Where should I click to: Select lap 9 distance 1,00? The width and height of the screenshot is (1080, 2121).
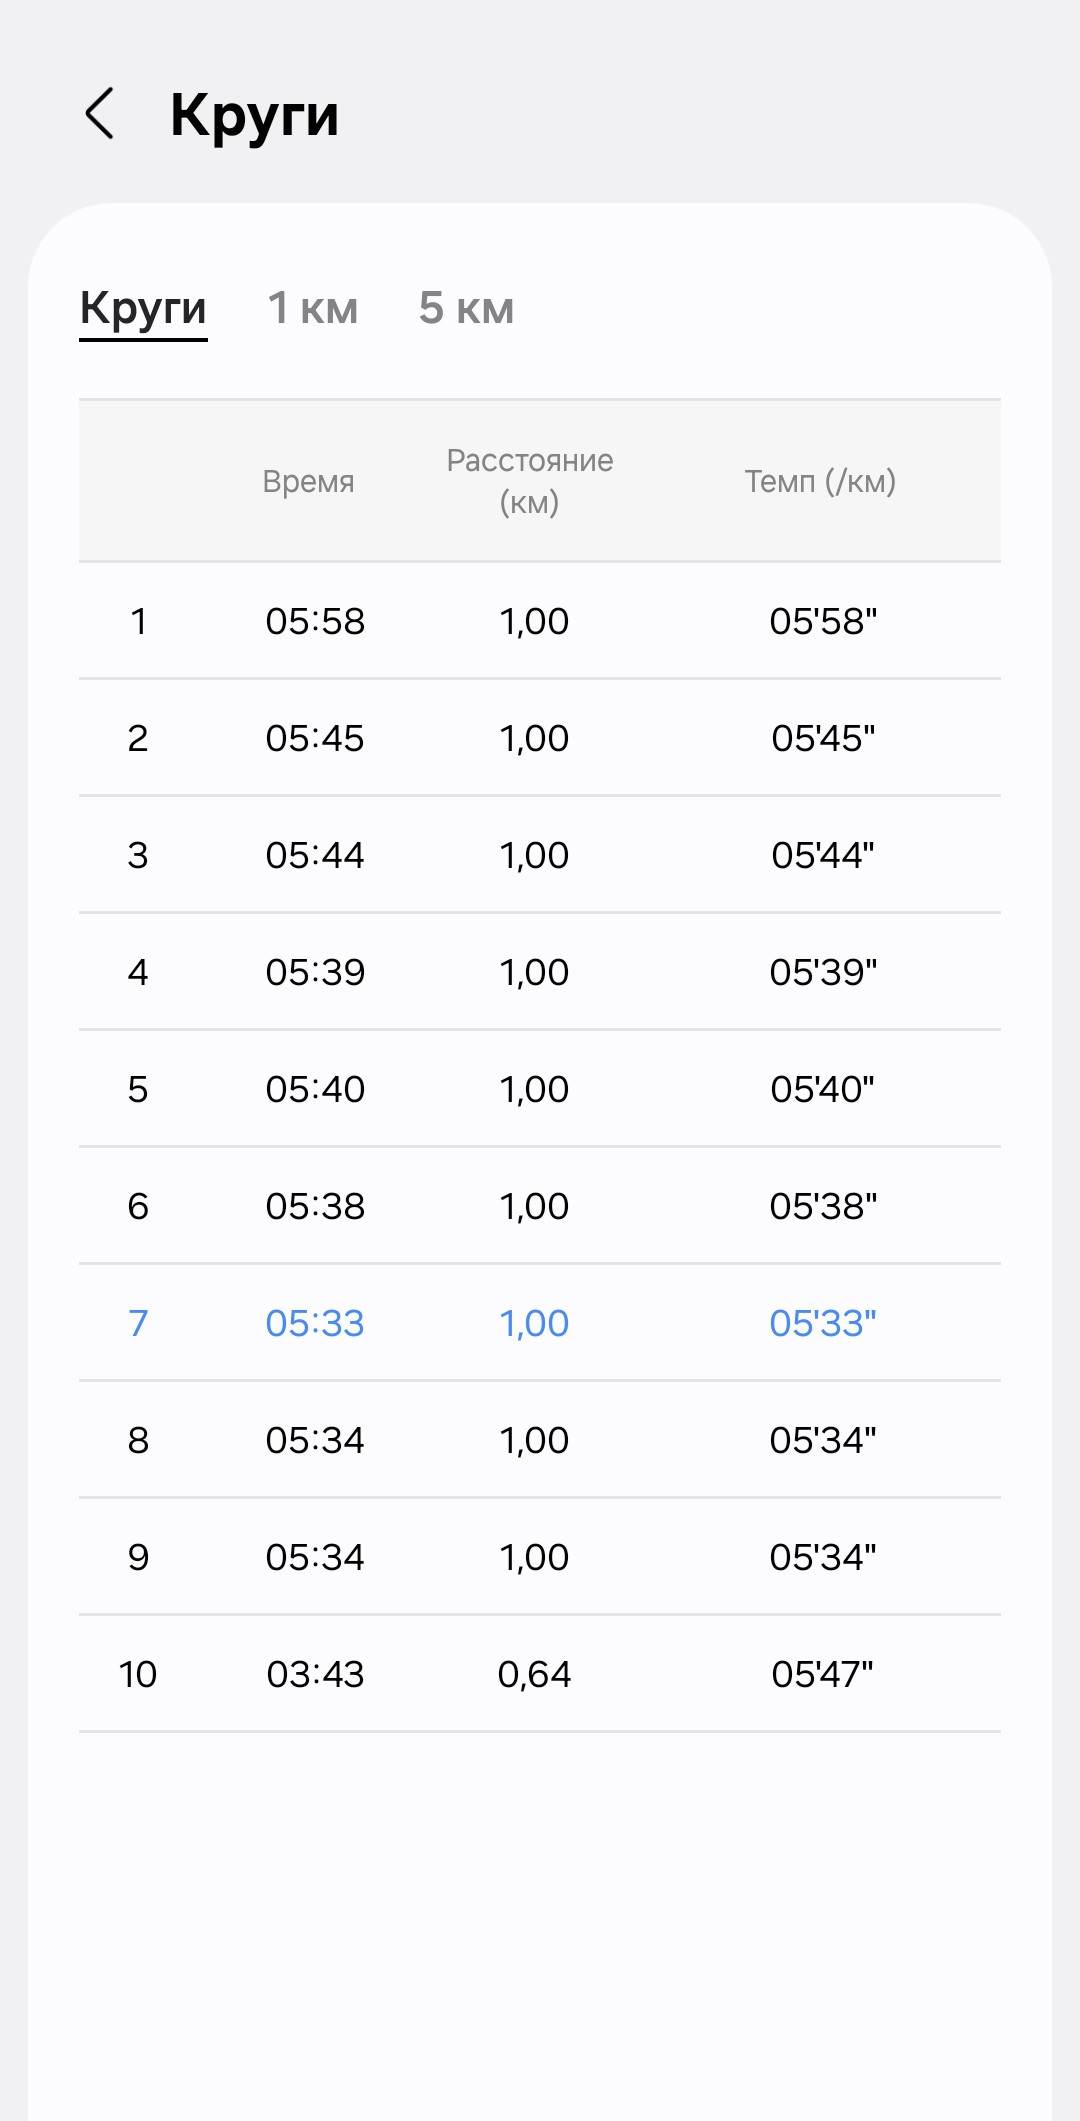[x=534, y=1557]
